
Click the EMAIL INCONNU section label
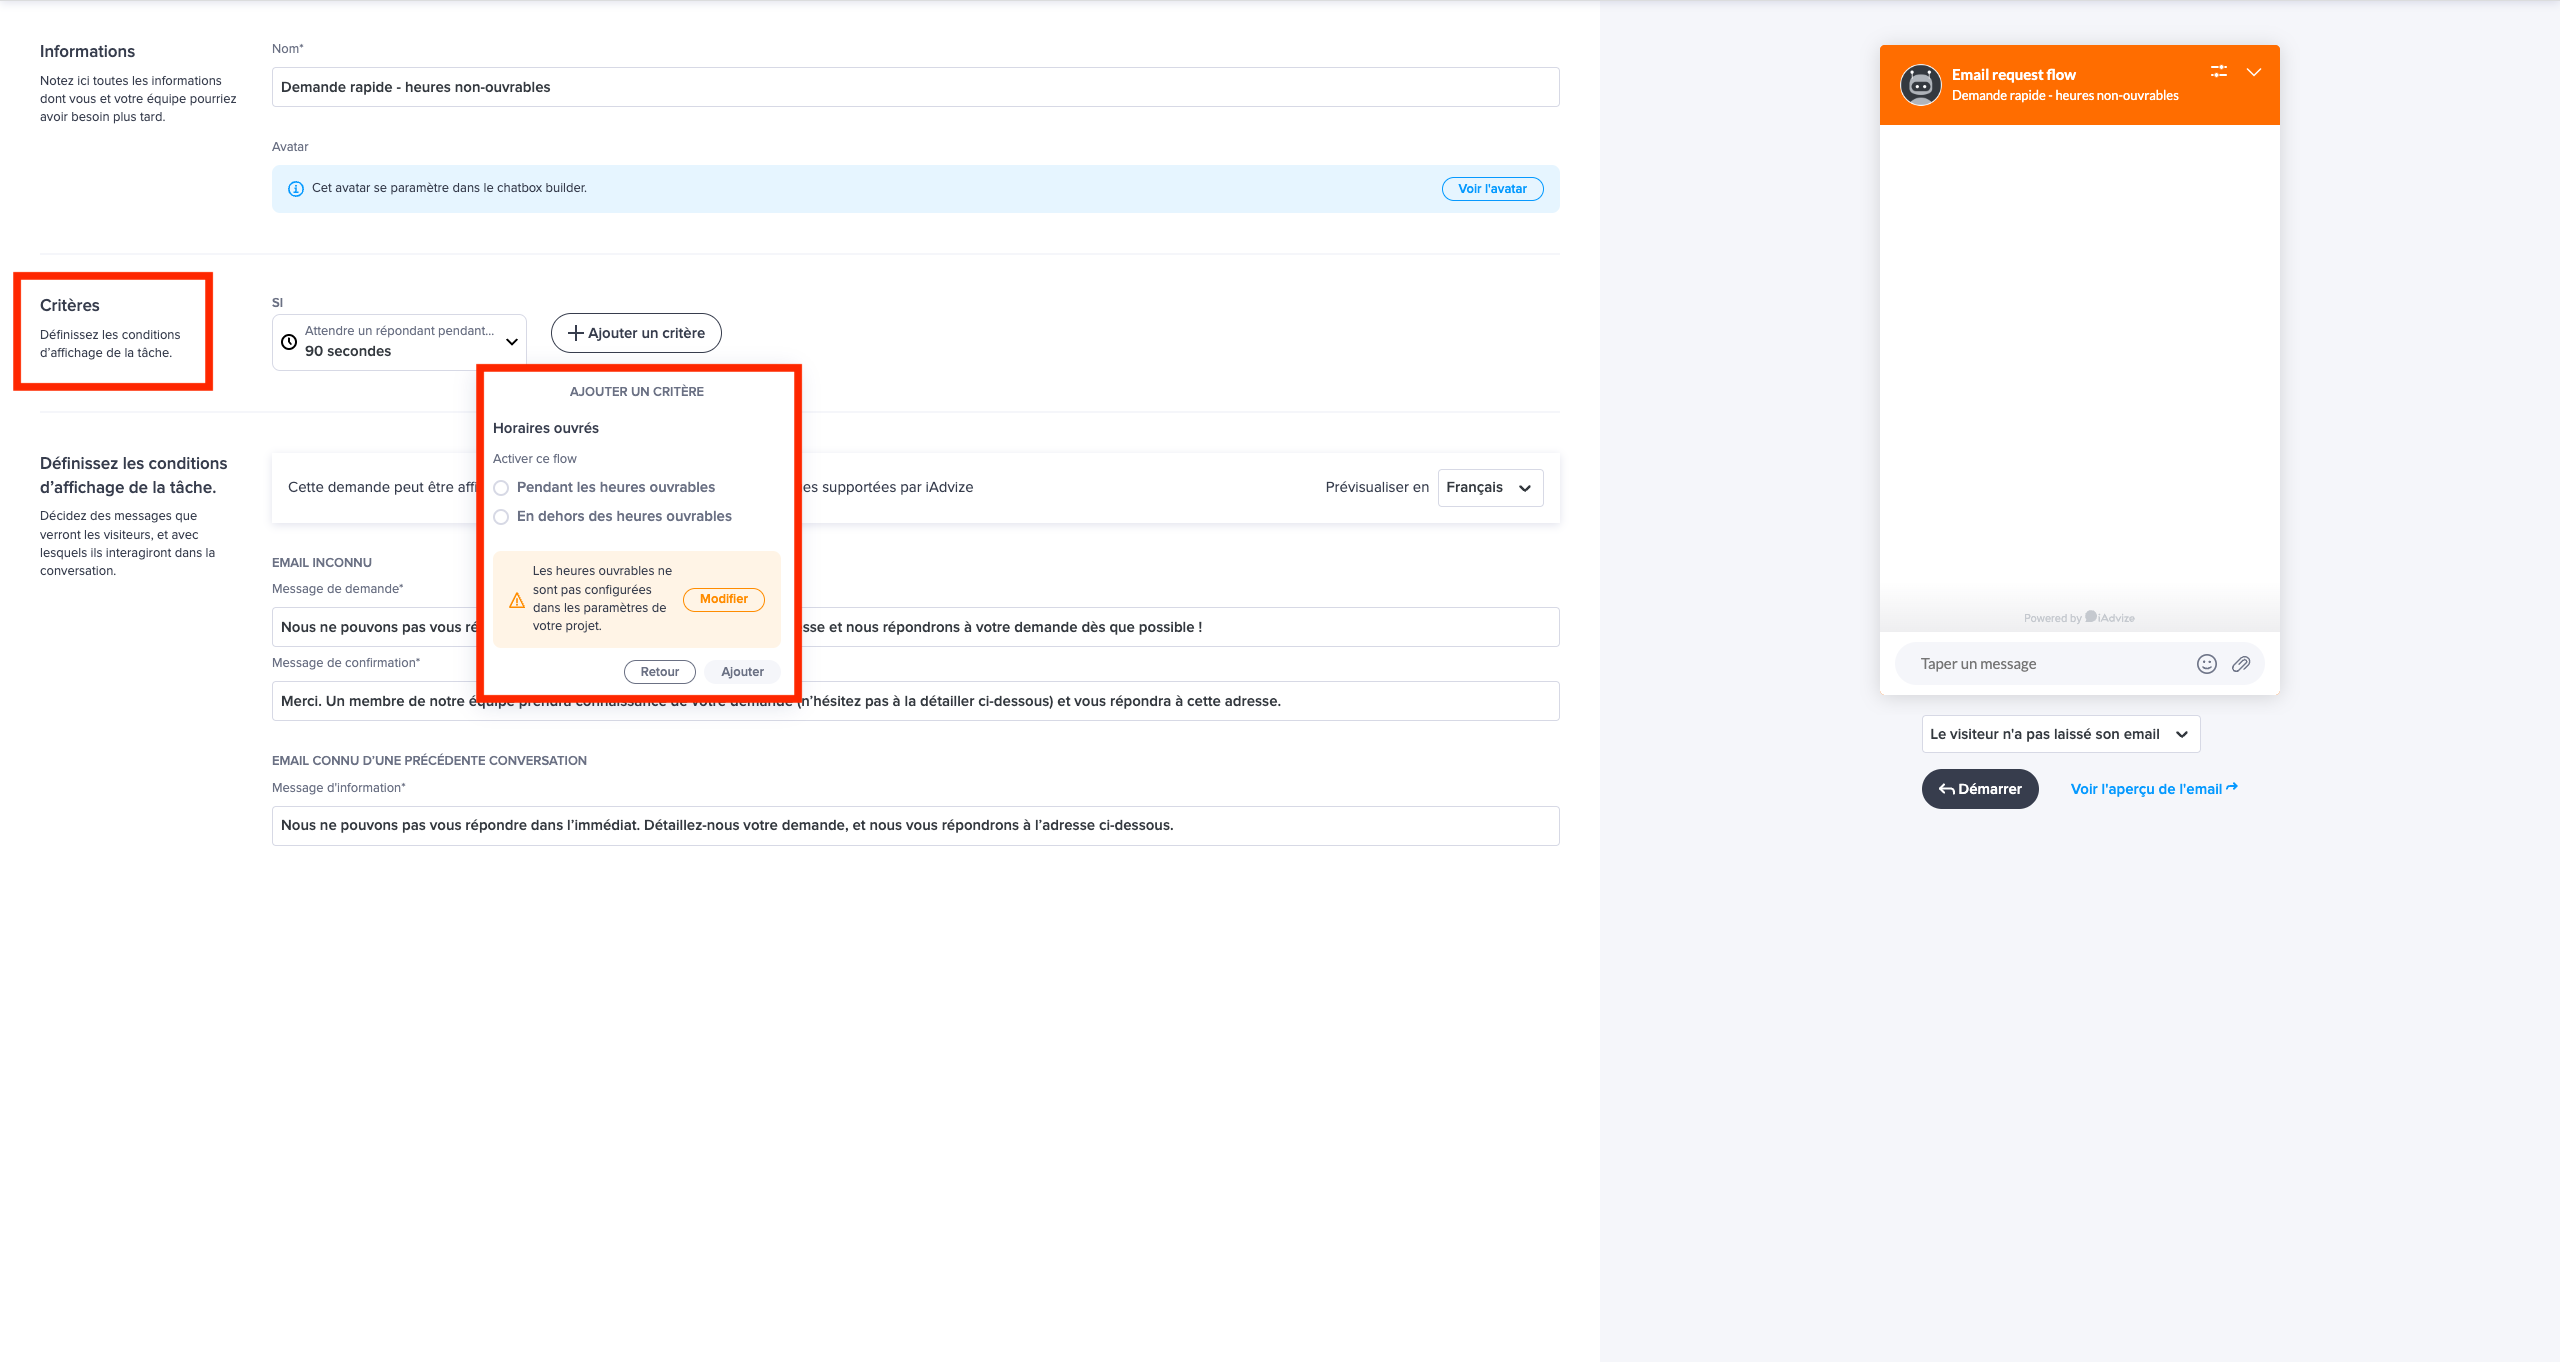coord(322,563)
